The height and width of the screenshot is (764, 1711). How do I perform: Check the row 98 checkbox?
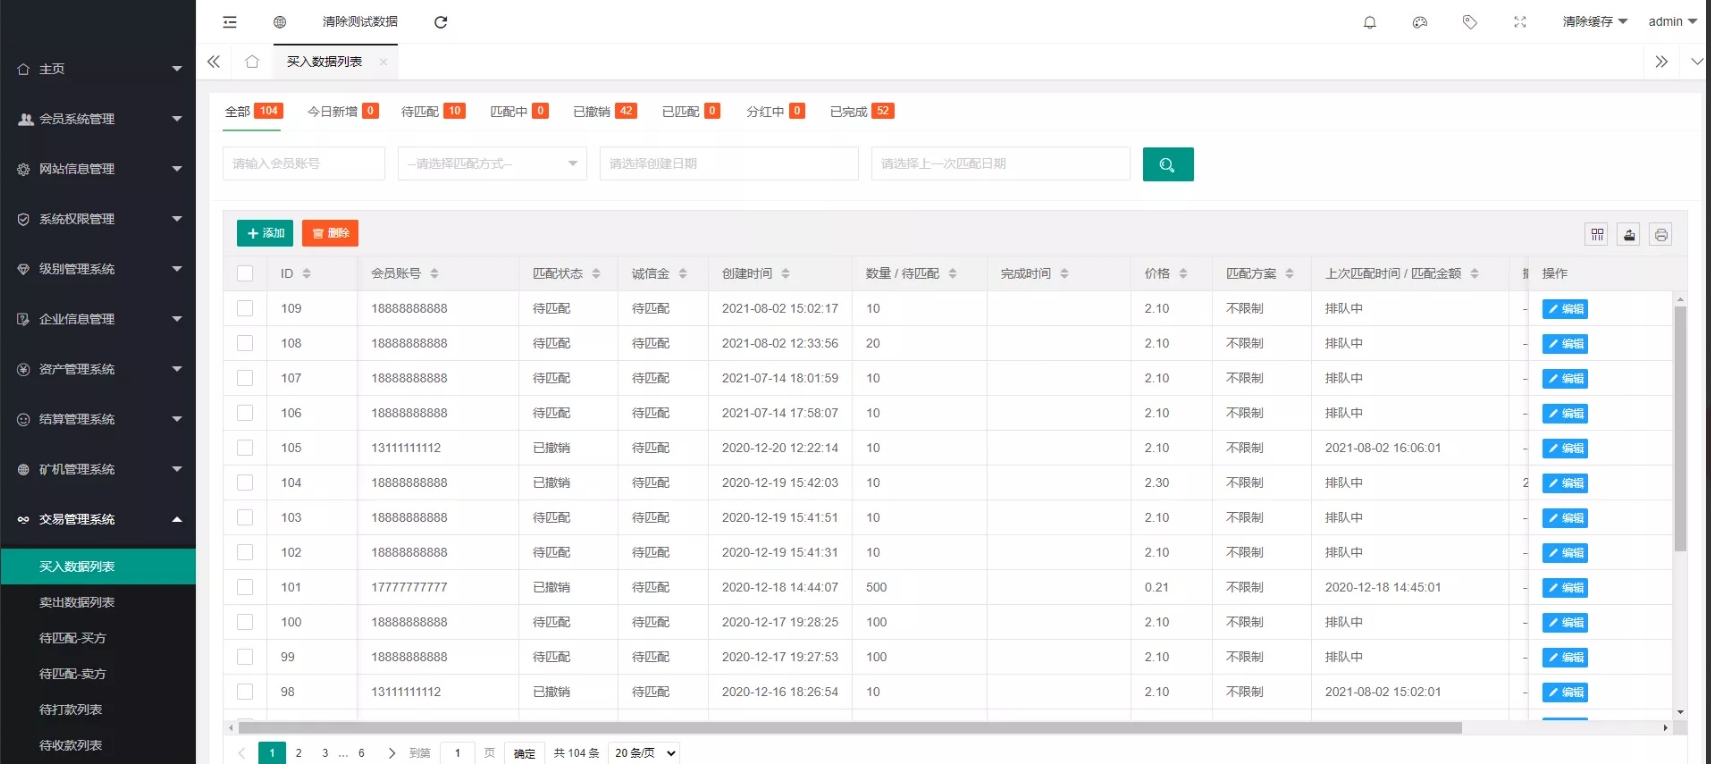click(x=245, y=692)
